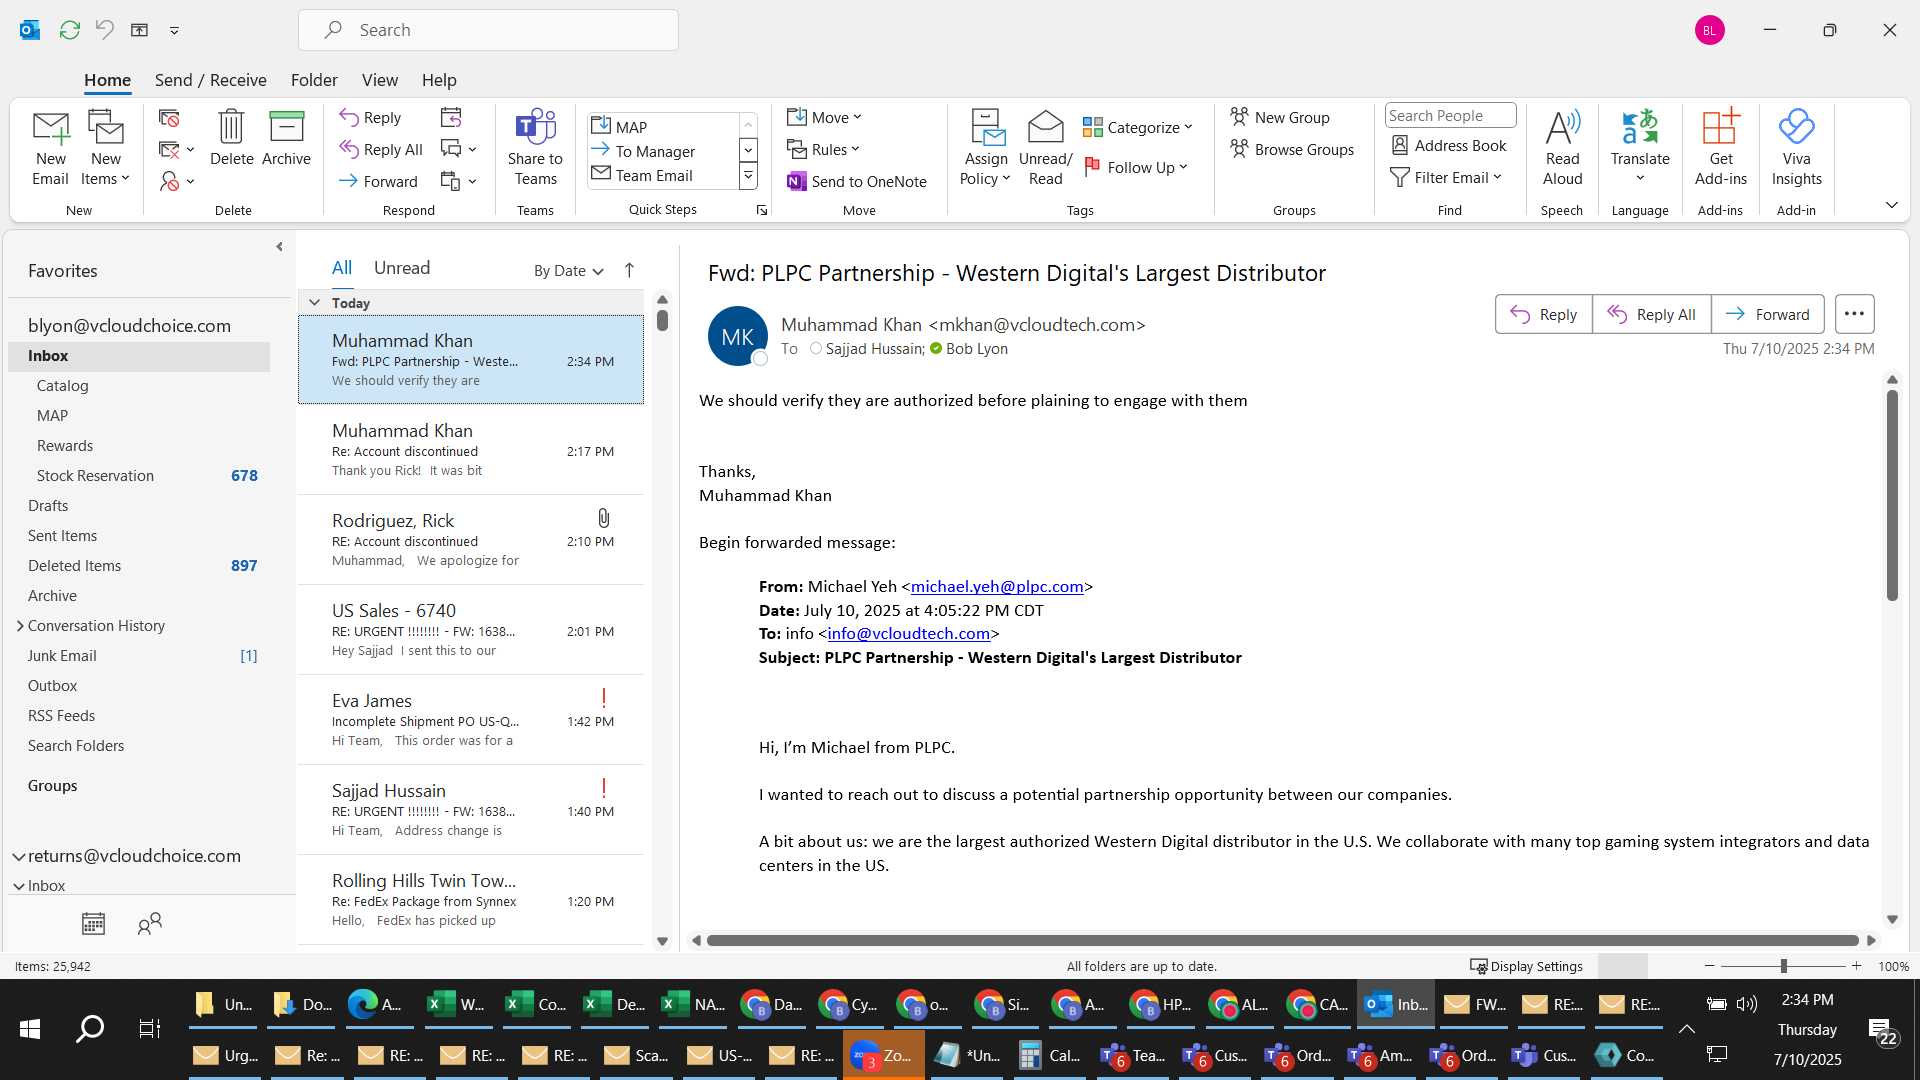Click Reply All in reading pane
Screen dimensions: 1920x1080
[1651, 314]
